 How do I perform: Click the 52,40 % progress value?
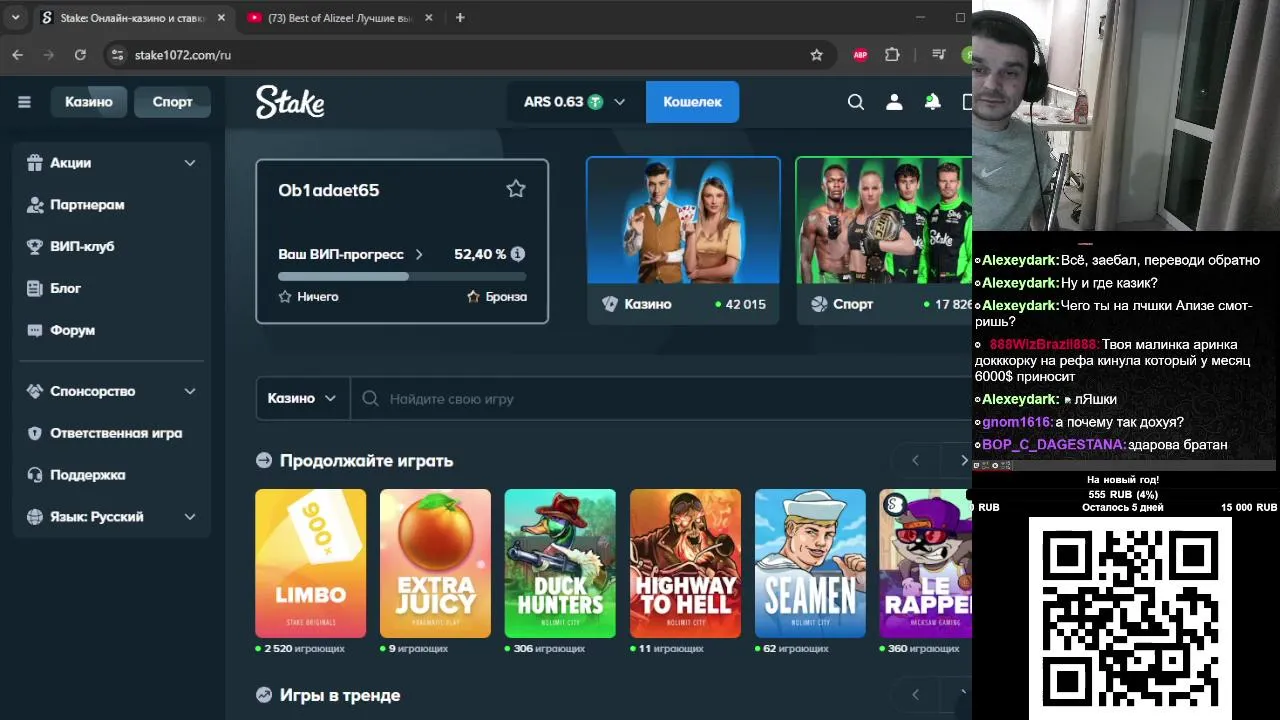(x=480, y=254)
